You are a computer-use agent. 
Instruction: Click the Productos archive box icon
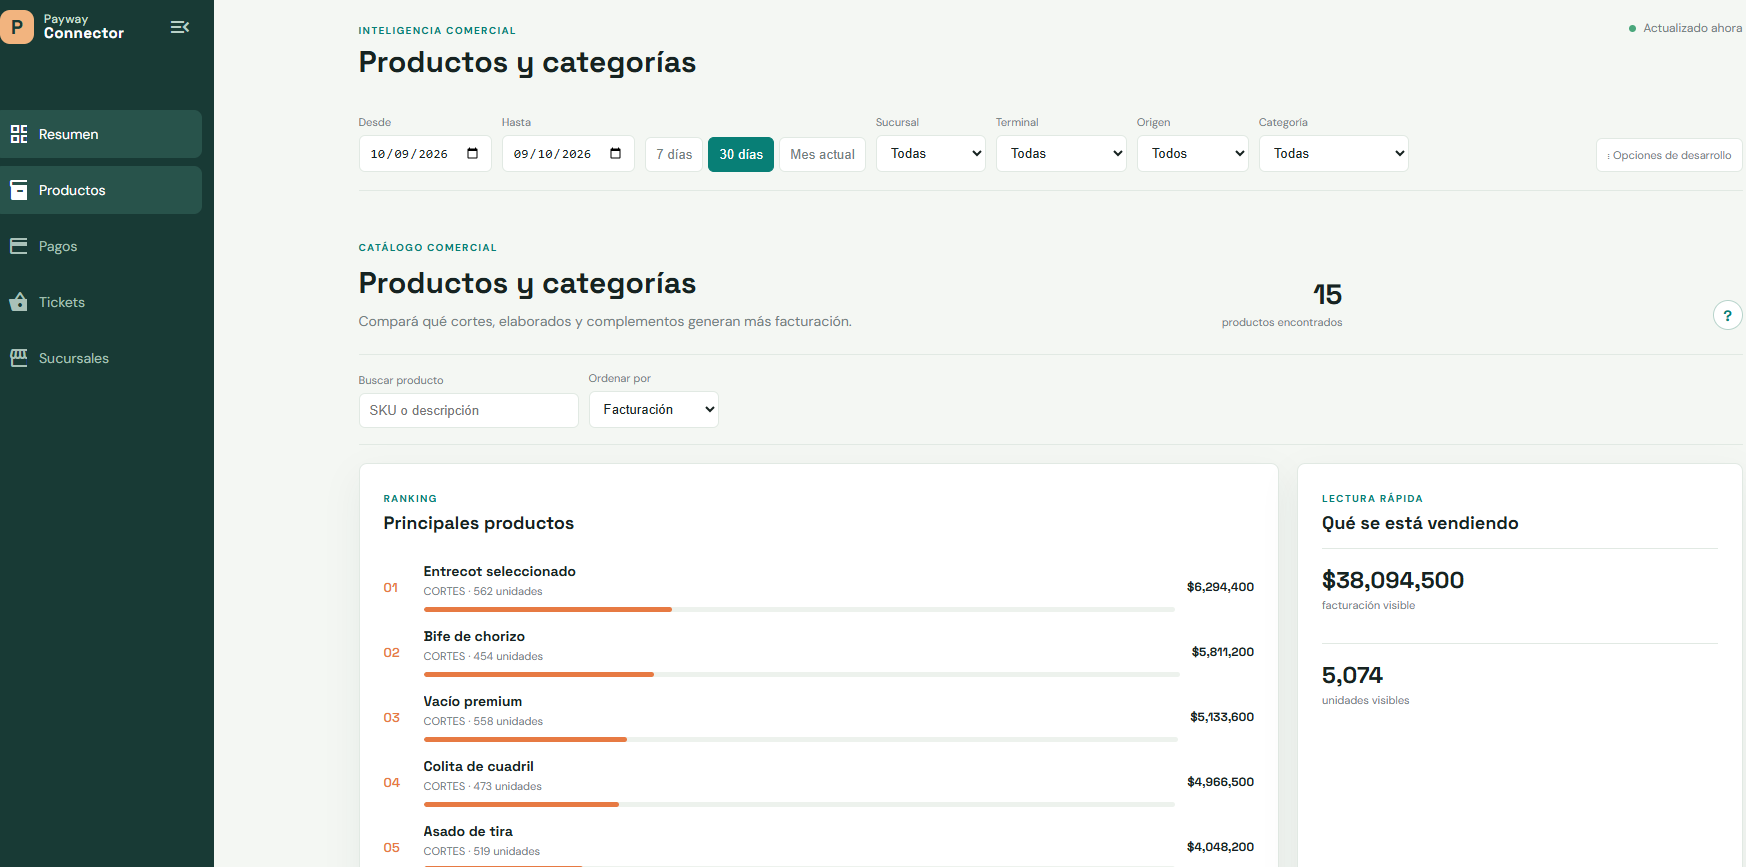(19, 190)
